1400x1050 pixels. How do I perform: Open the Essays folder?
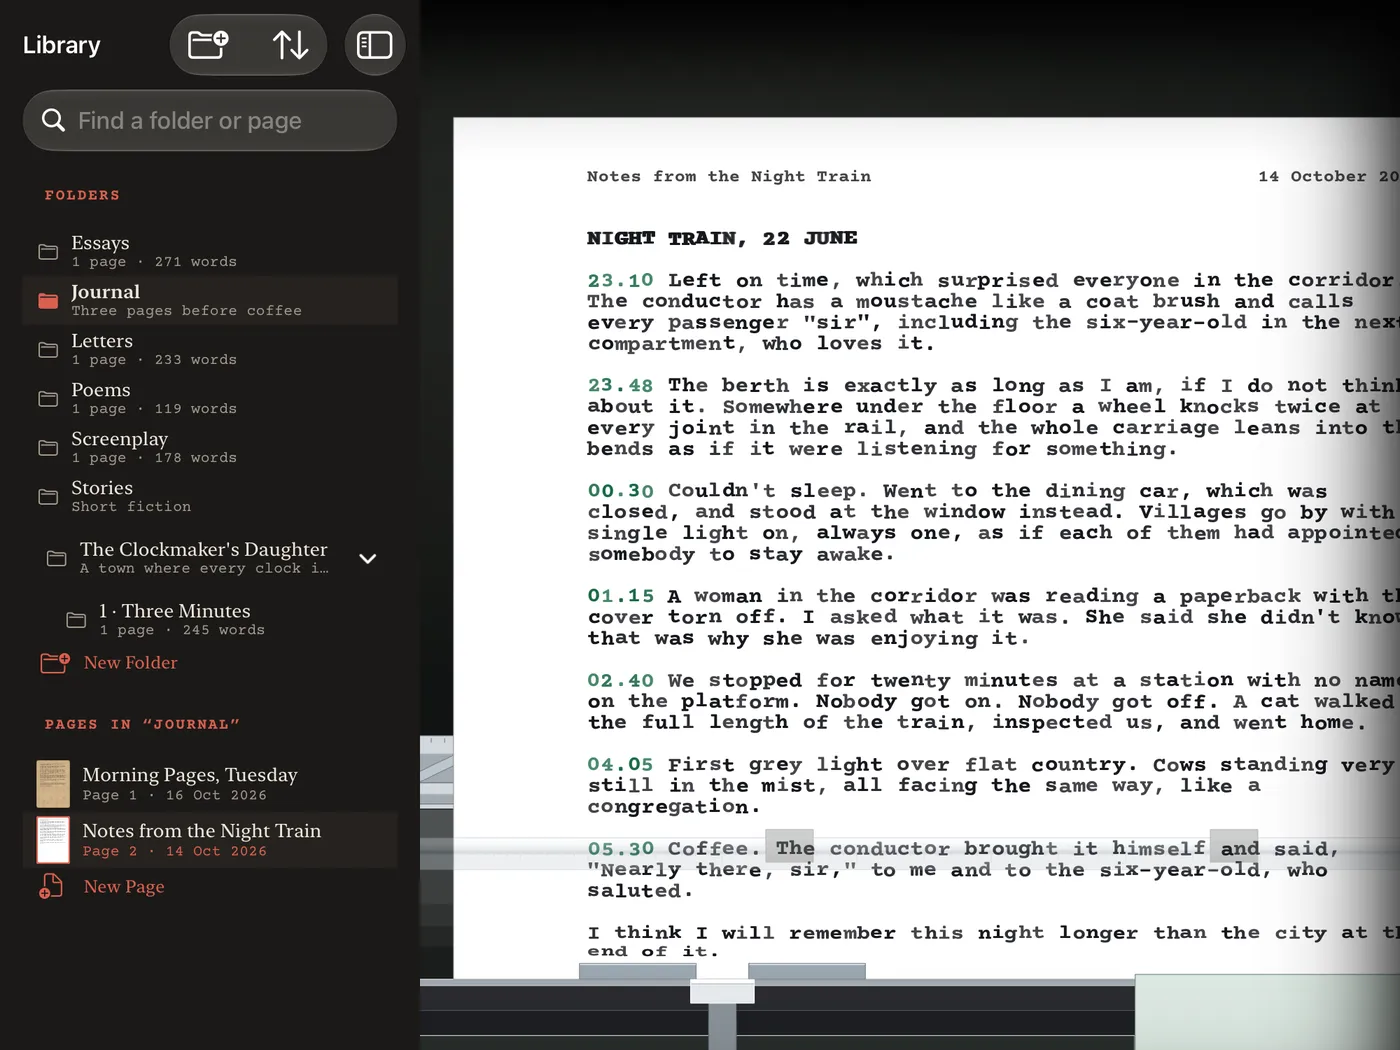tap(210, 251)
